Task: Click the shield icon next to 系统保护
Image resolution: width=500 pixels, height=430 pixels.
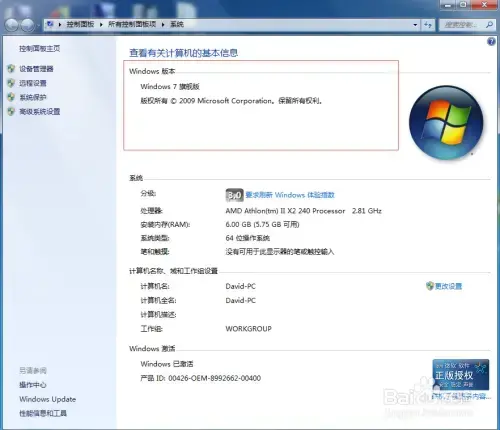Action: tap(11, 97)
